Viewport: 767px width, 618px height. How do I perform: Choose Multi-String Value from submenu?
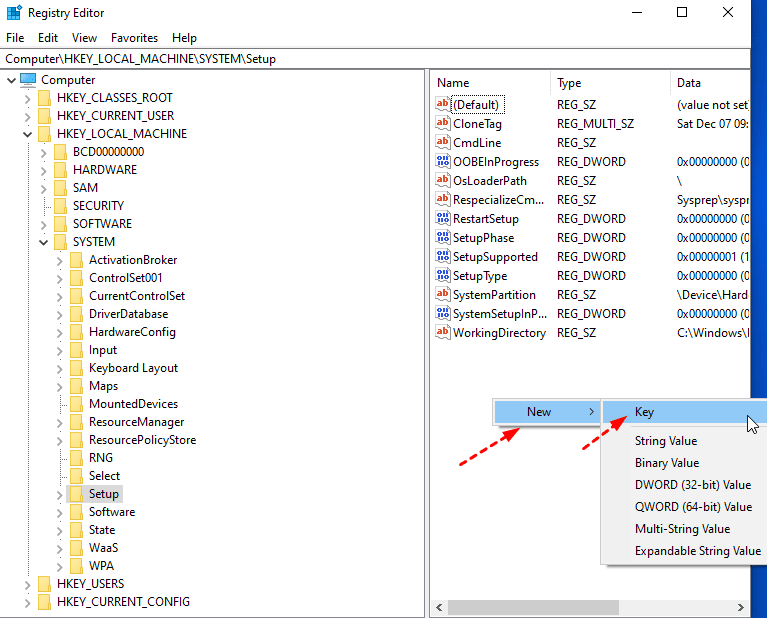(684, 529)
